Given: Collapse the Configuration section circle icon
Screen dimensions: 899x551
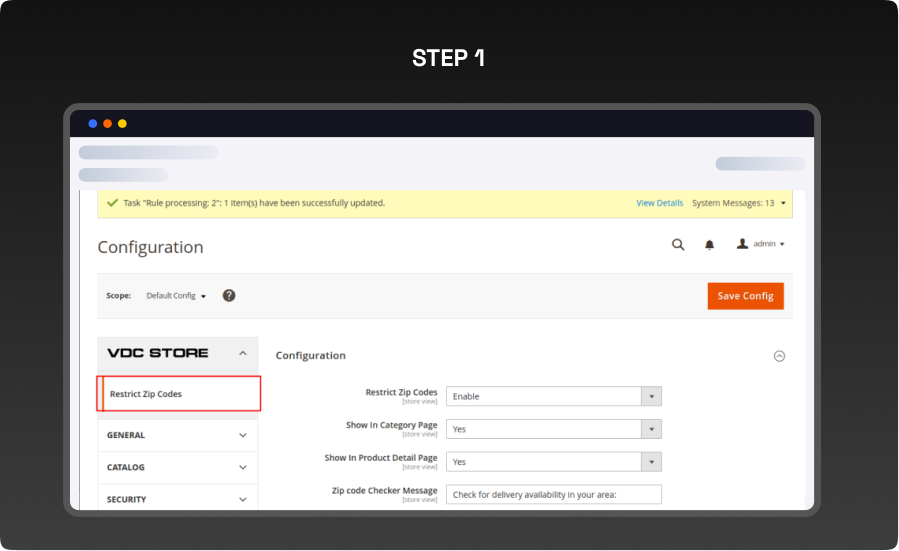Looking at the screenshot, I should (x=780, y=355).
